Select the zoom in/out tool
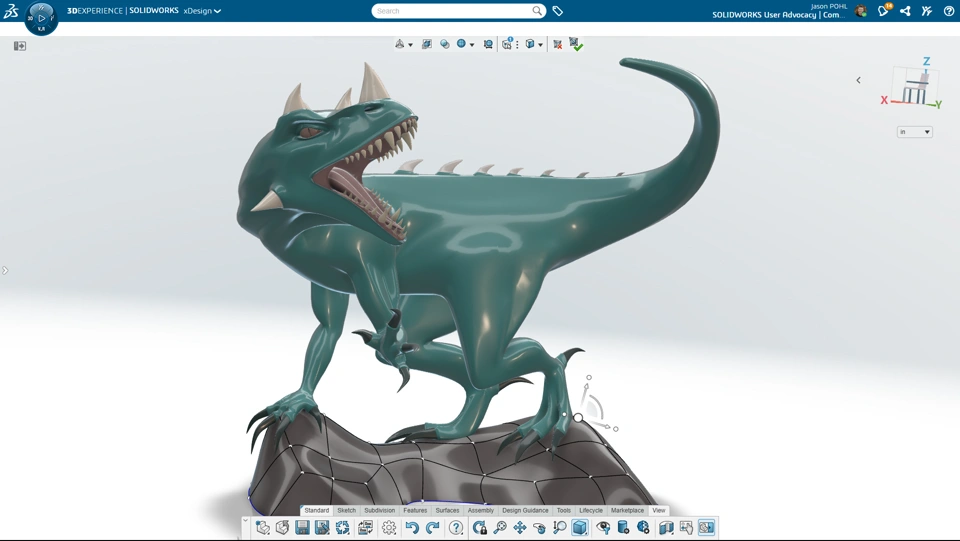 (x=560, y=528)
